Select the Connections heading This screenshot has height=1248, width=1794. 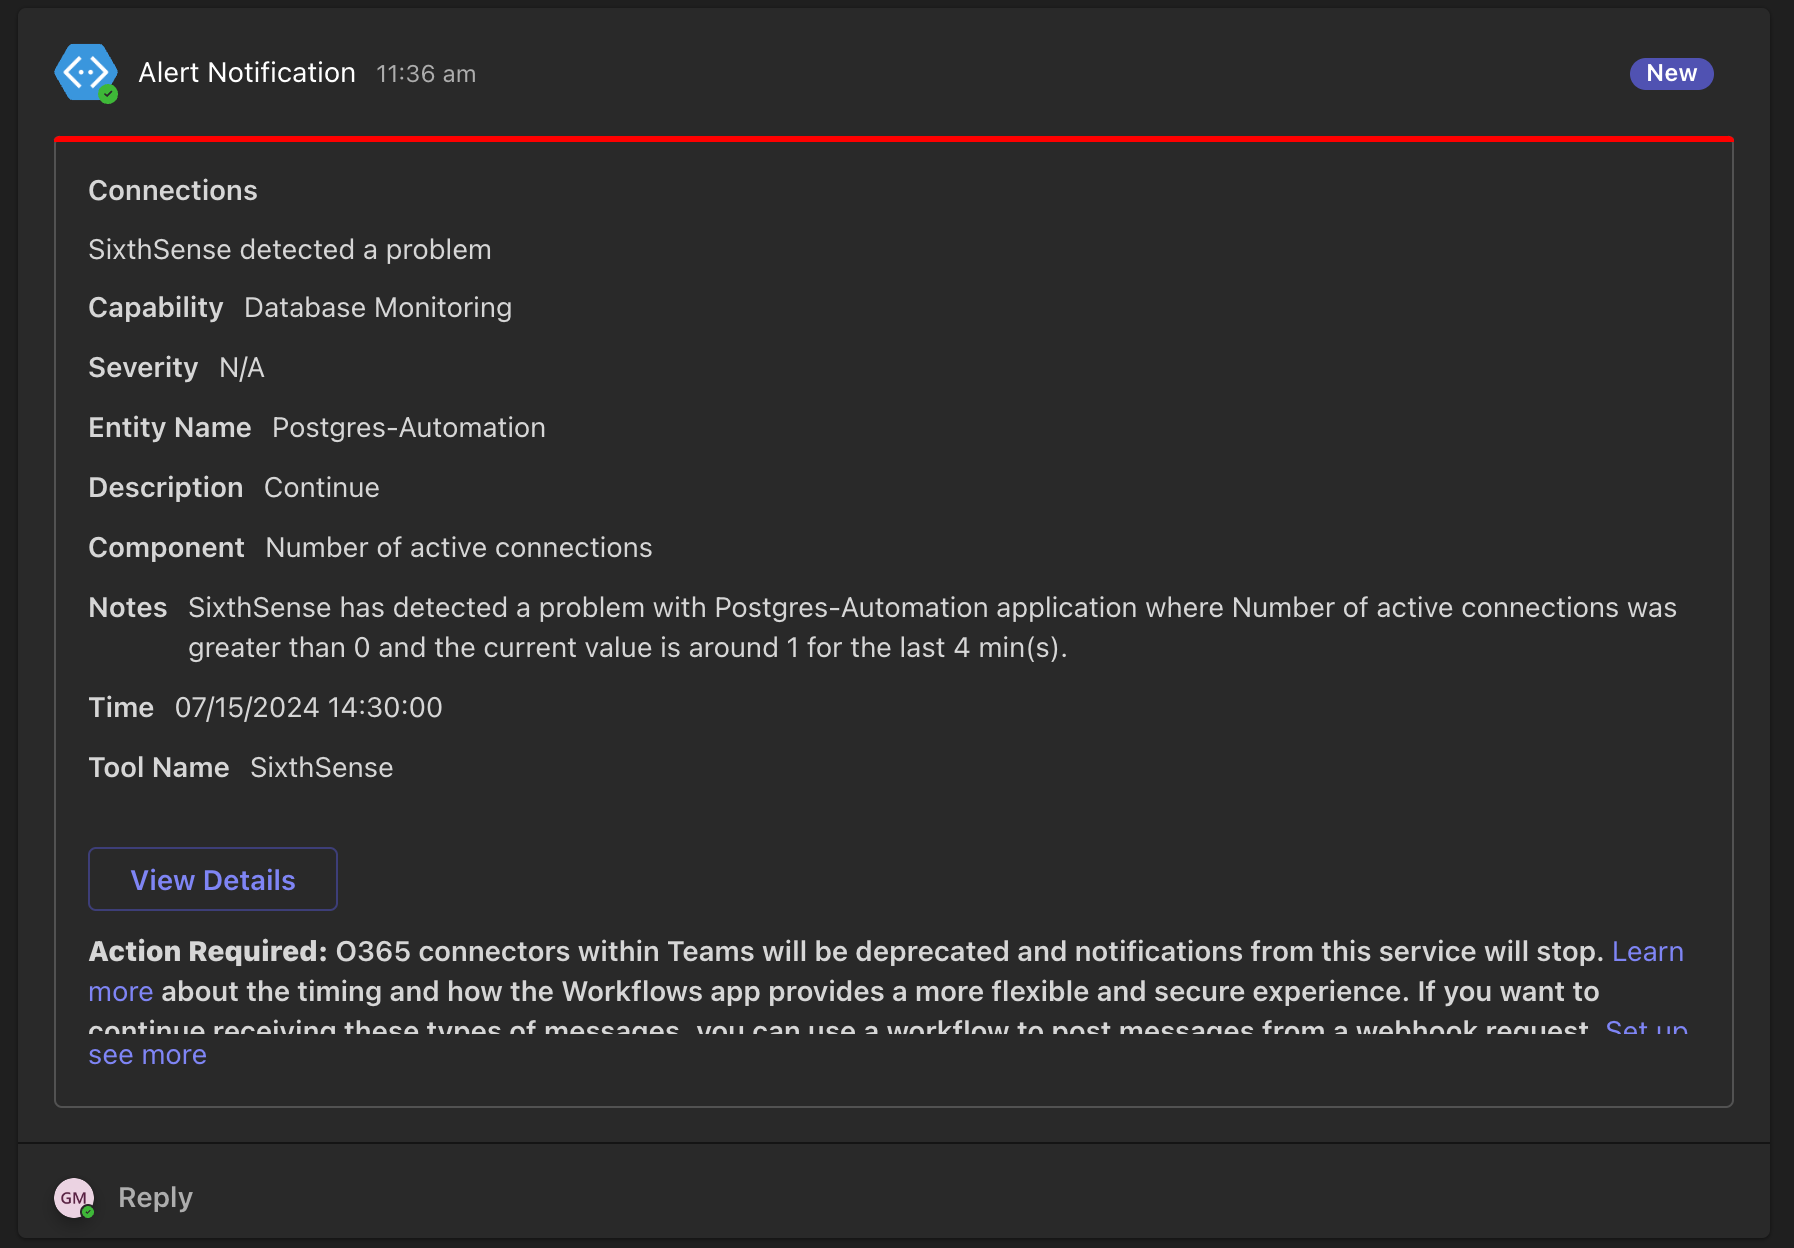[173, 190]
